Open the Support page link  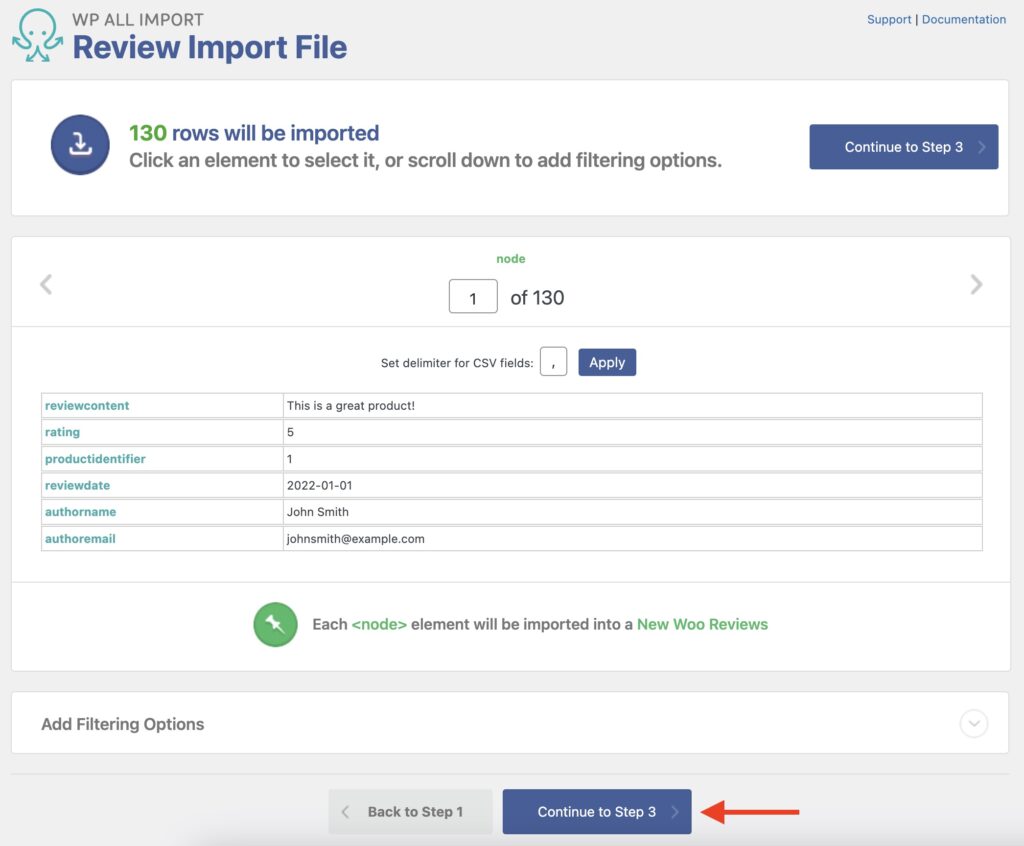889,19
